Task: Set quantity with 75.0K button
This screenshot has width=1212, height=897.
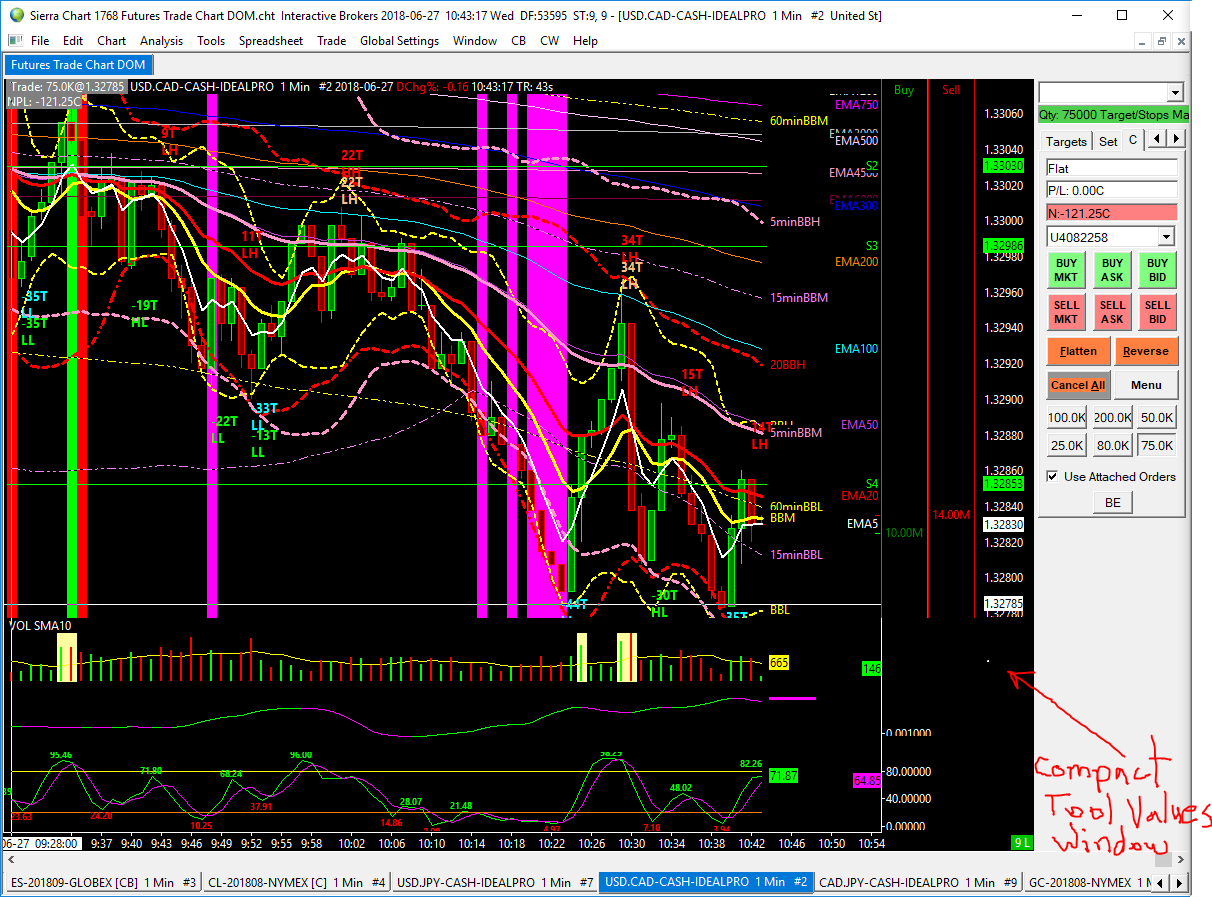Action: (x=1157, y=446)
